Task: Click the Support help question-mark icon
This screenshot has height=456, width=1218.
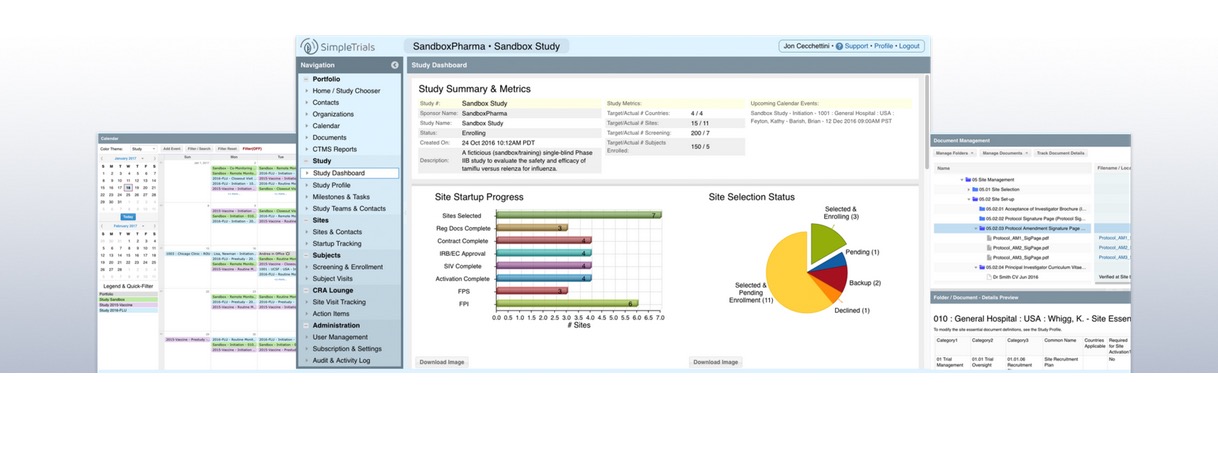Action: [x=839, y=46]
